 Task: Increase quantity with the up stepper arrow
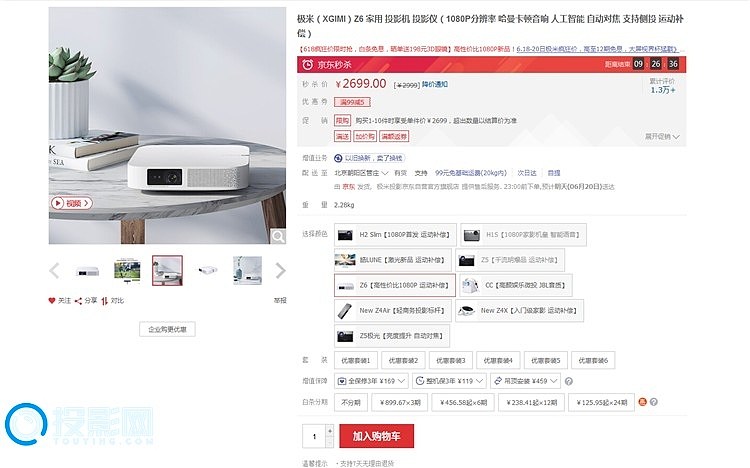[x=330, y=431]
